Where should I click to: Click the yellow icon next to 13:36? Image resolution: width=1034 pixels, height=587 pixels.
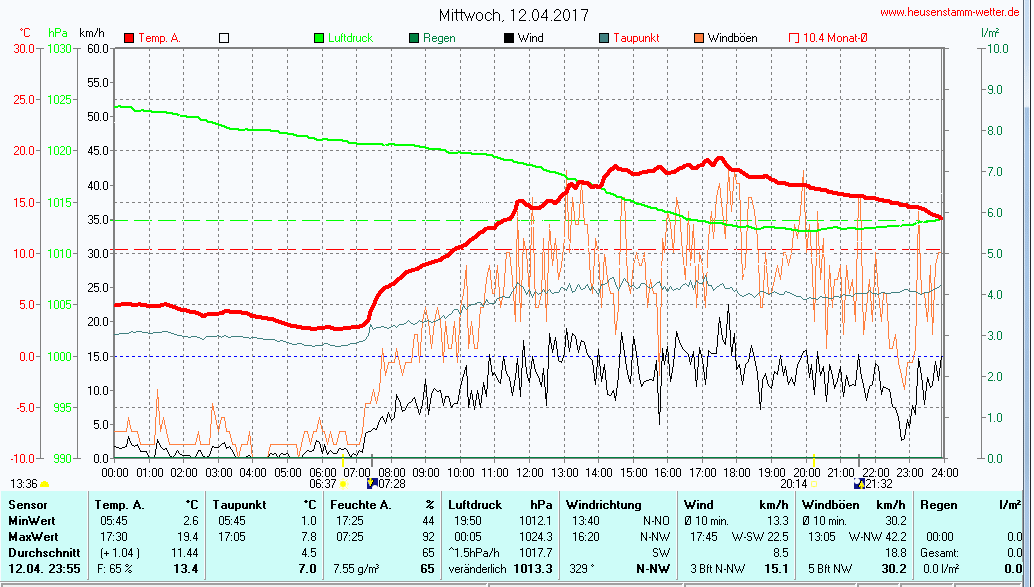[44, 484]
